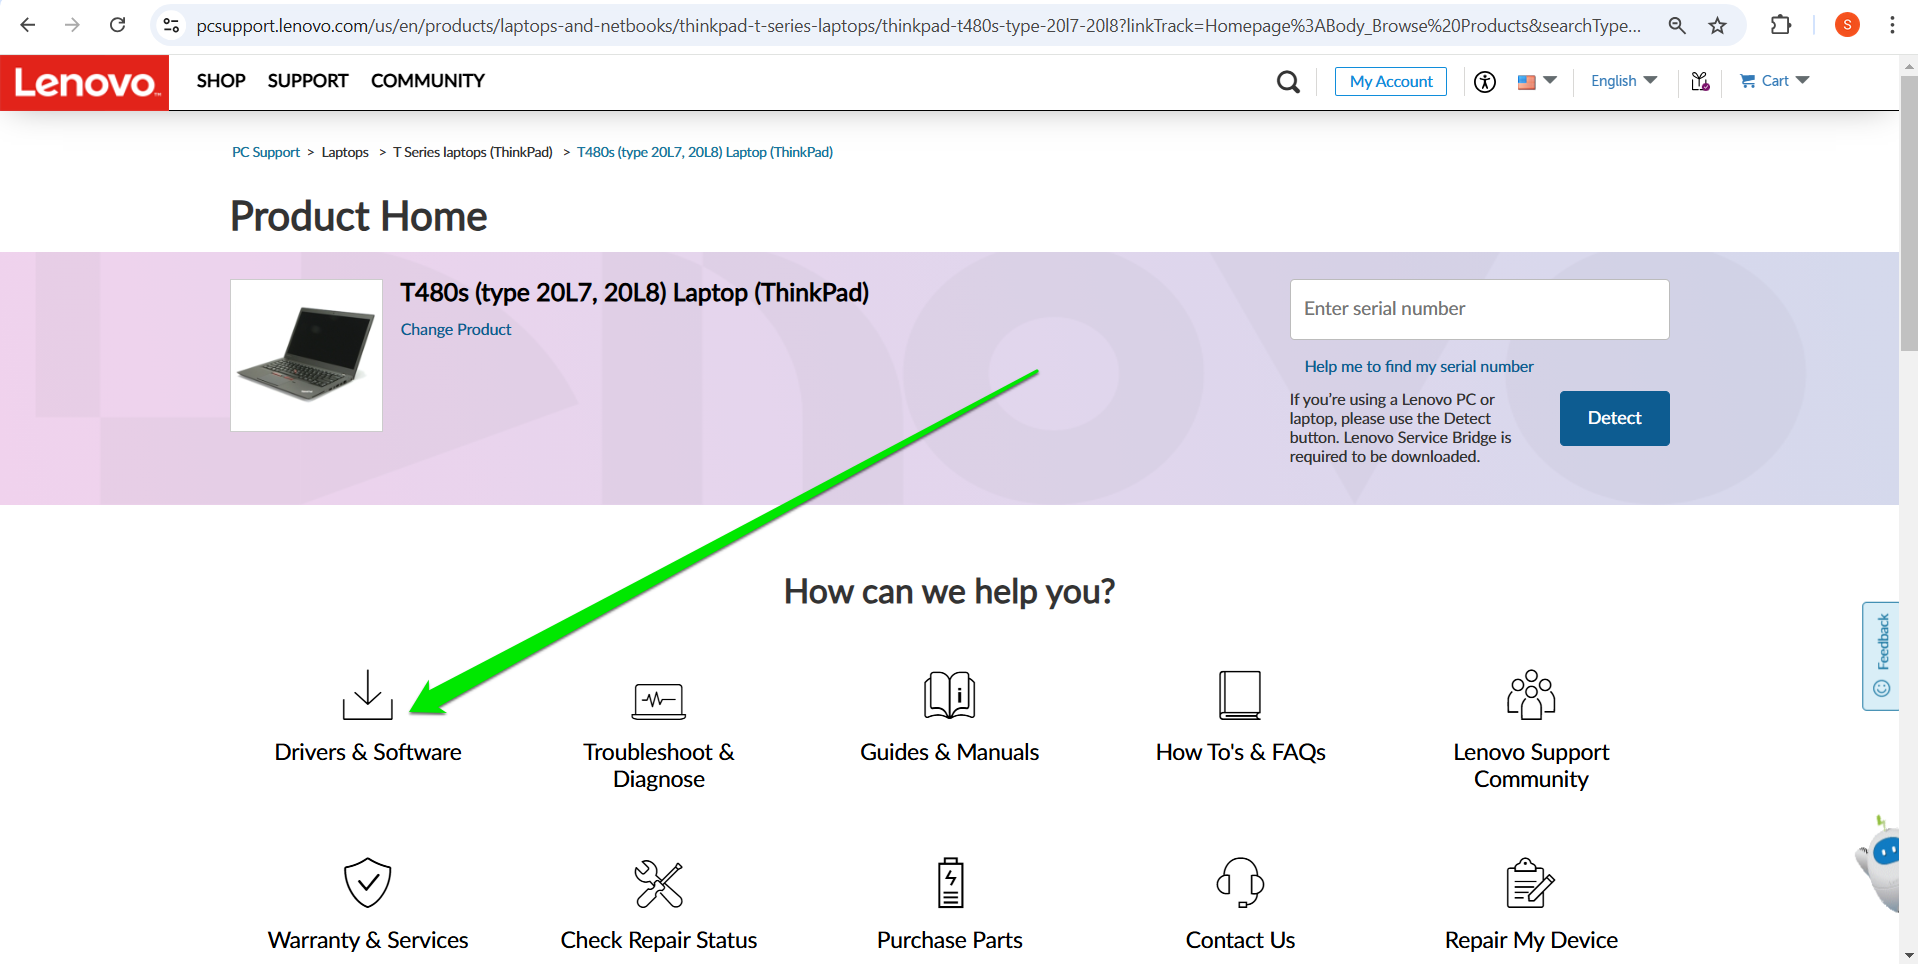Open the SHOP menu

coord(221,81)
